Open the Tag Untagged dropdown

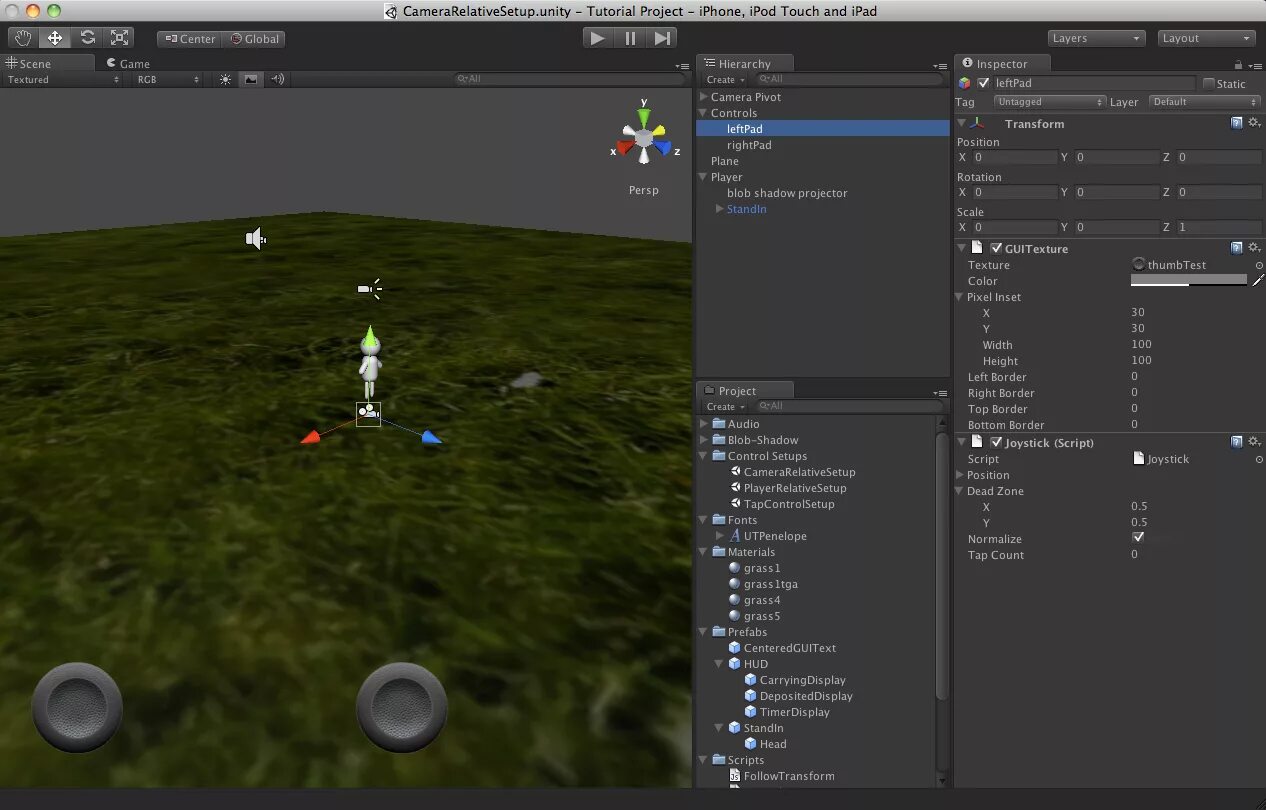(1049, 102)
